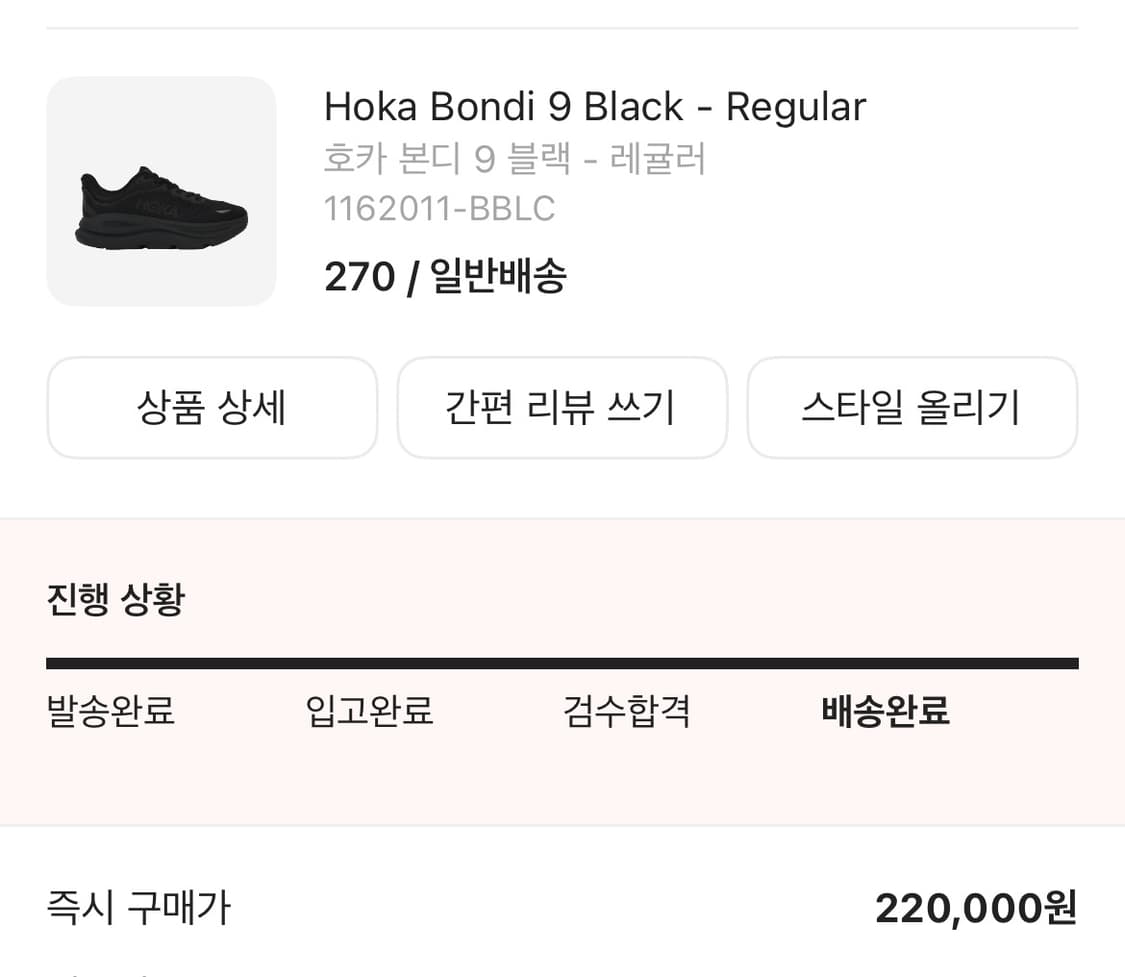Viewport: 1125px width, 977px height.
Task: Click the size 270 text
Action: [x=360, y=276]
